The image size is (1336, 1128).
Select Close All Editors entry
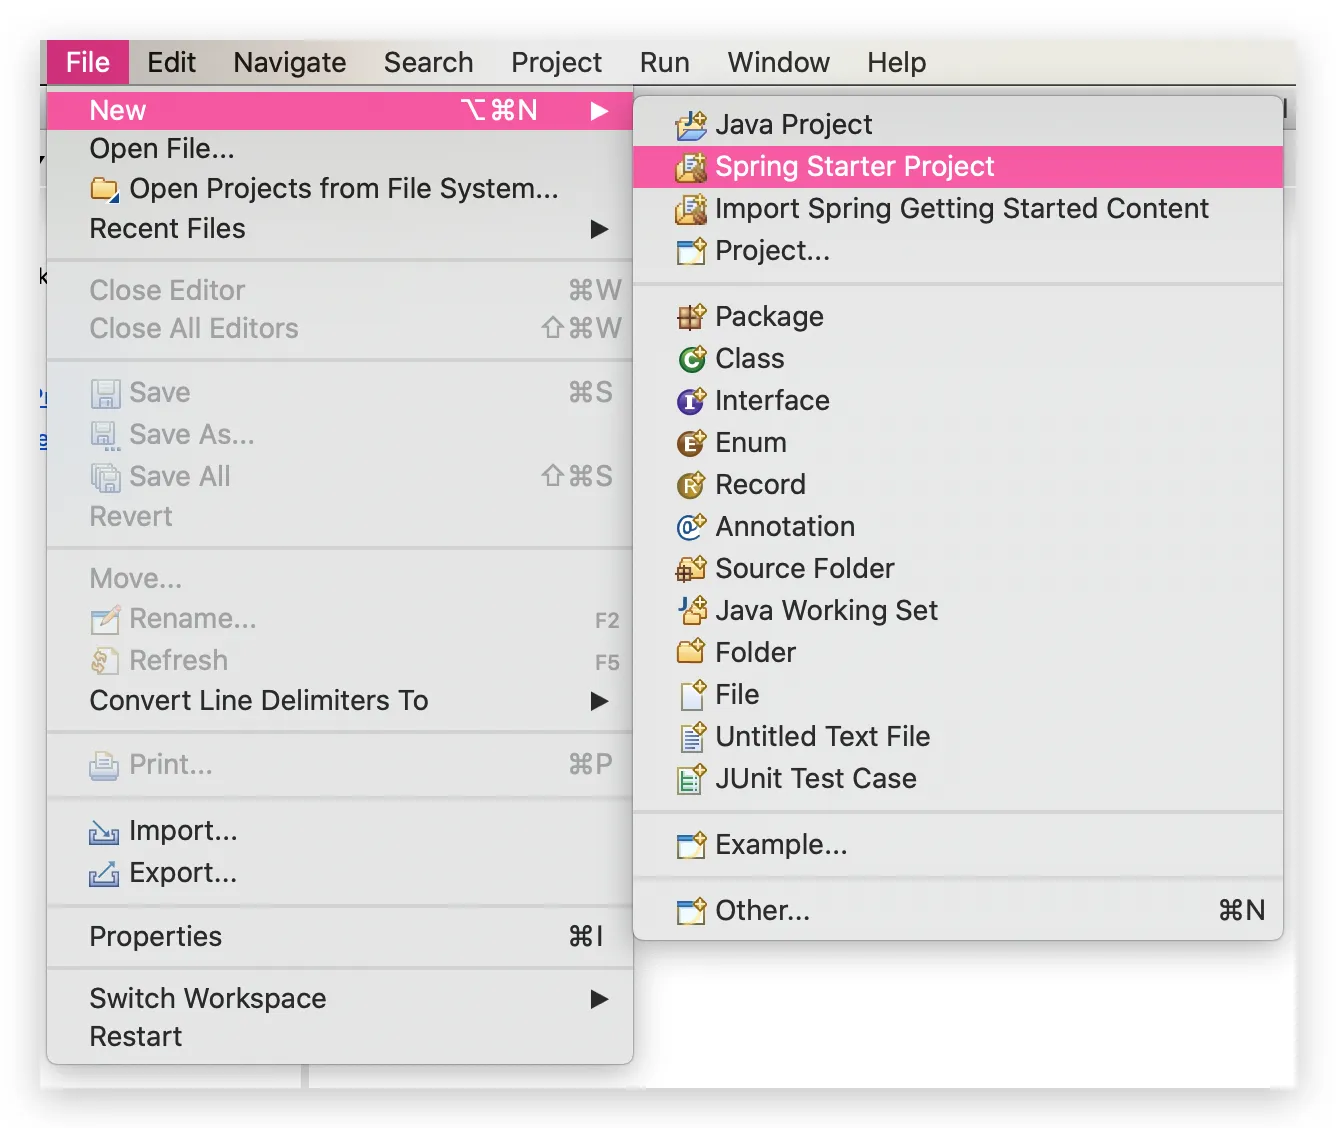pyautogui.click(x=340, y=329)
